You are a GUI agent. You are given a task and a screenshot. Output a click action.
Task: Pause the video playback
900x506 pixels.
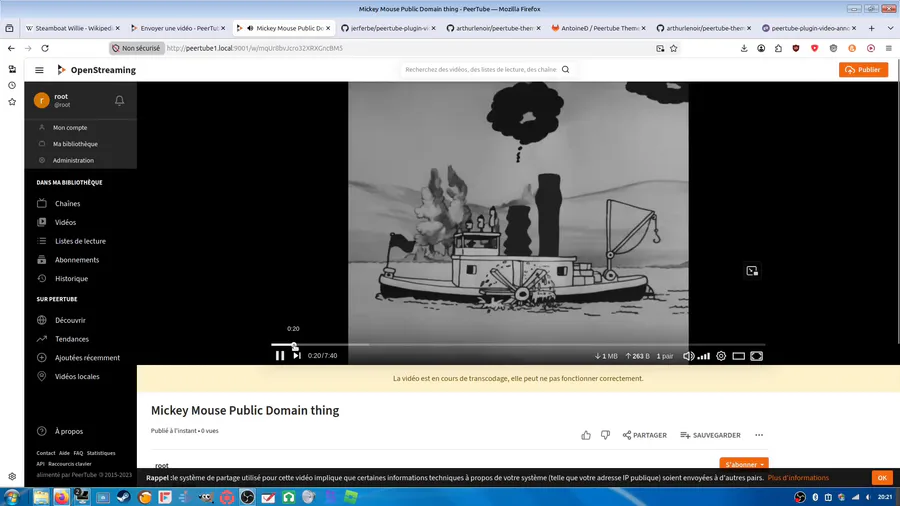pos(280,356)
